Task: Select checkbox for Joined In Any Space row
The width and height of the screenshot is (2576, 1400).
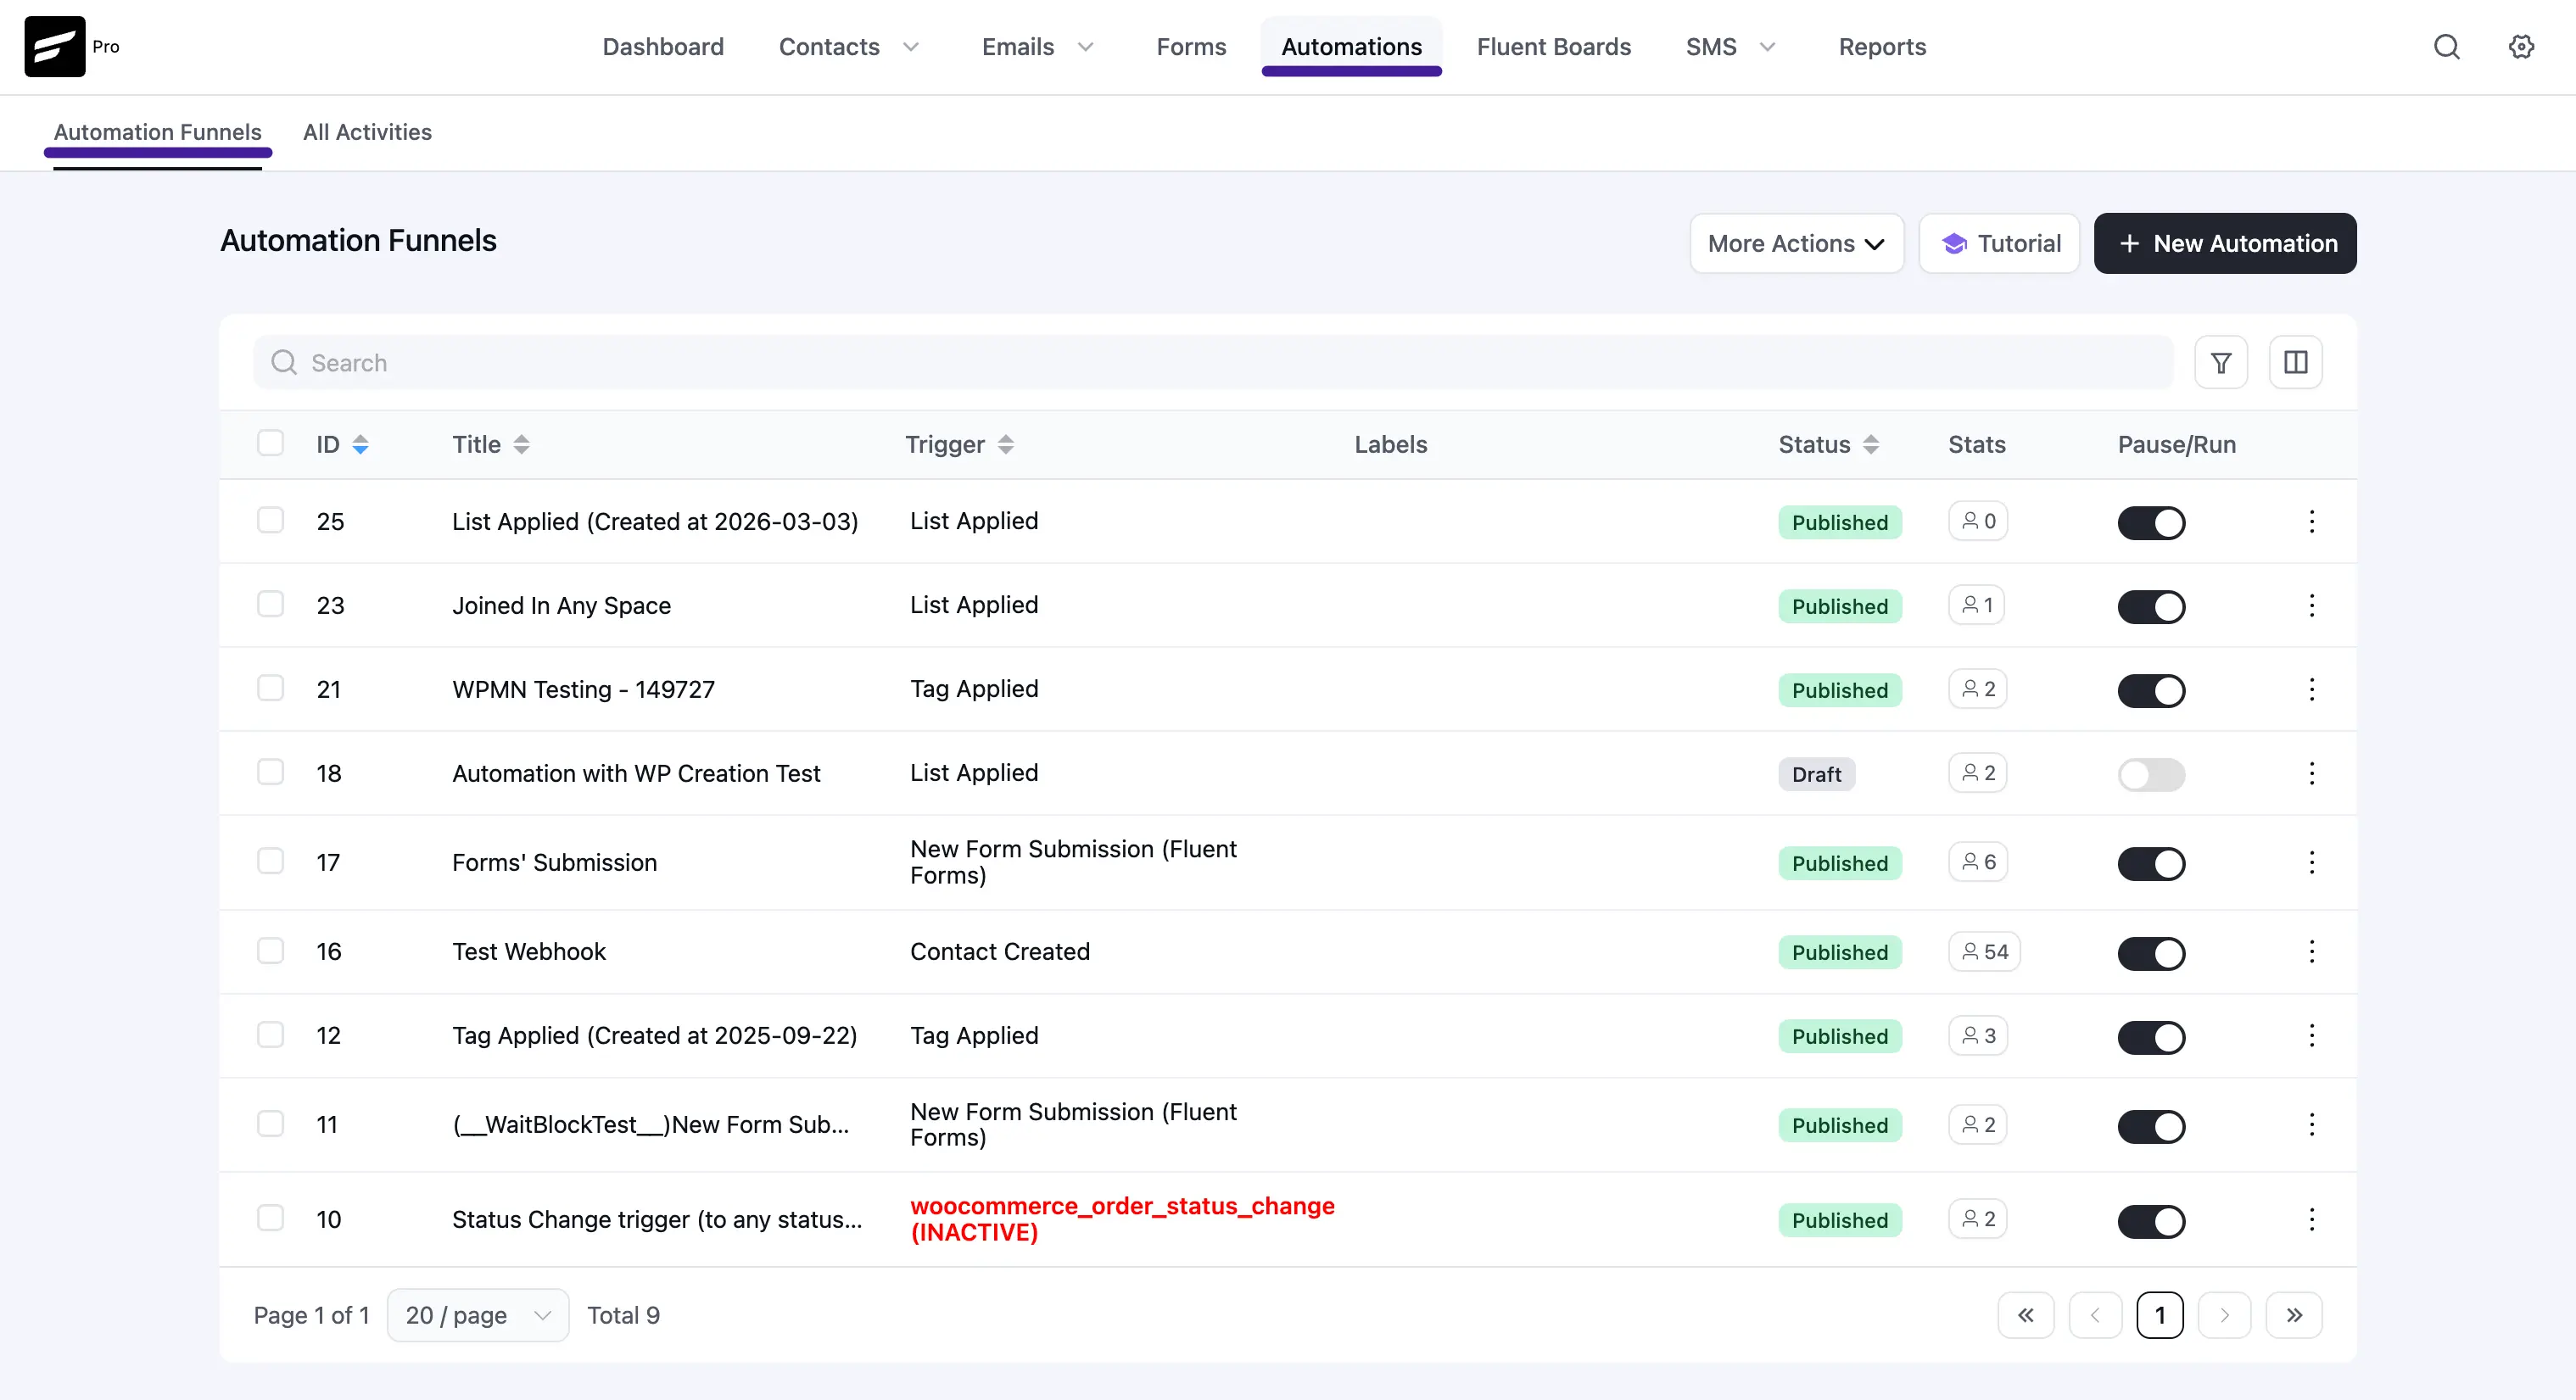Action: pos(270,604)
